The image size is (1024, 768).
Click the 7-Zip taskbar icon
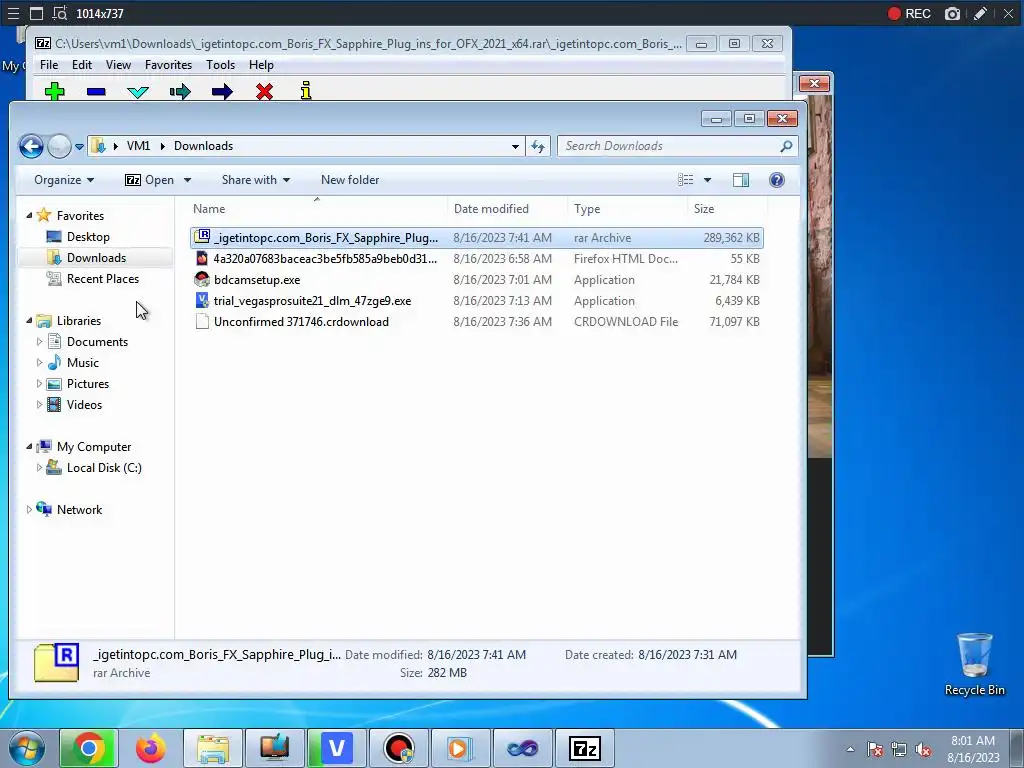click(x=584, y=748)
